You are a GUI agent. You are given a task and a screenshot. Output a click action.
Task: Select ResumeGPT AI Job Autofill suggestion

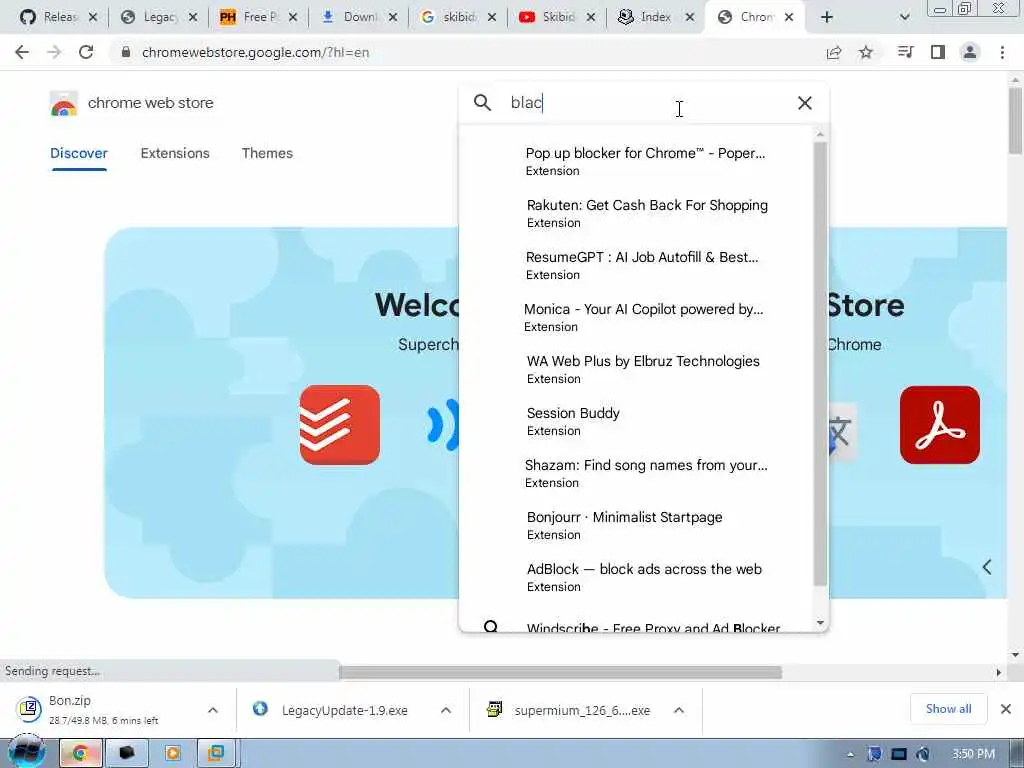pos(637,265)
